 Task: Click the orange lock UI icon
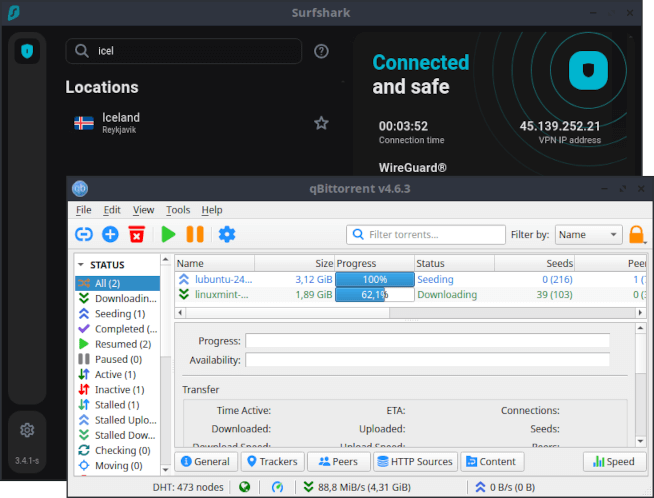point(636,234)
